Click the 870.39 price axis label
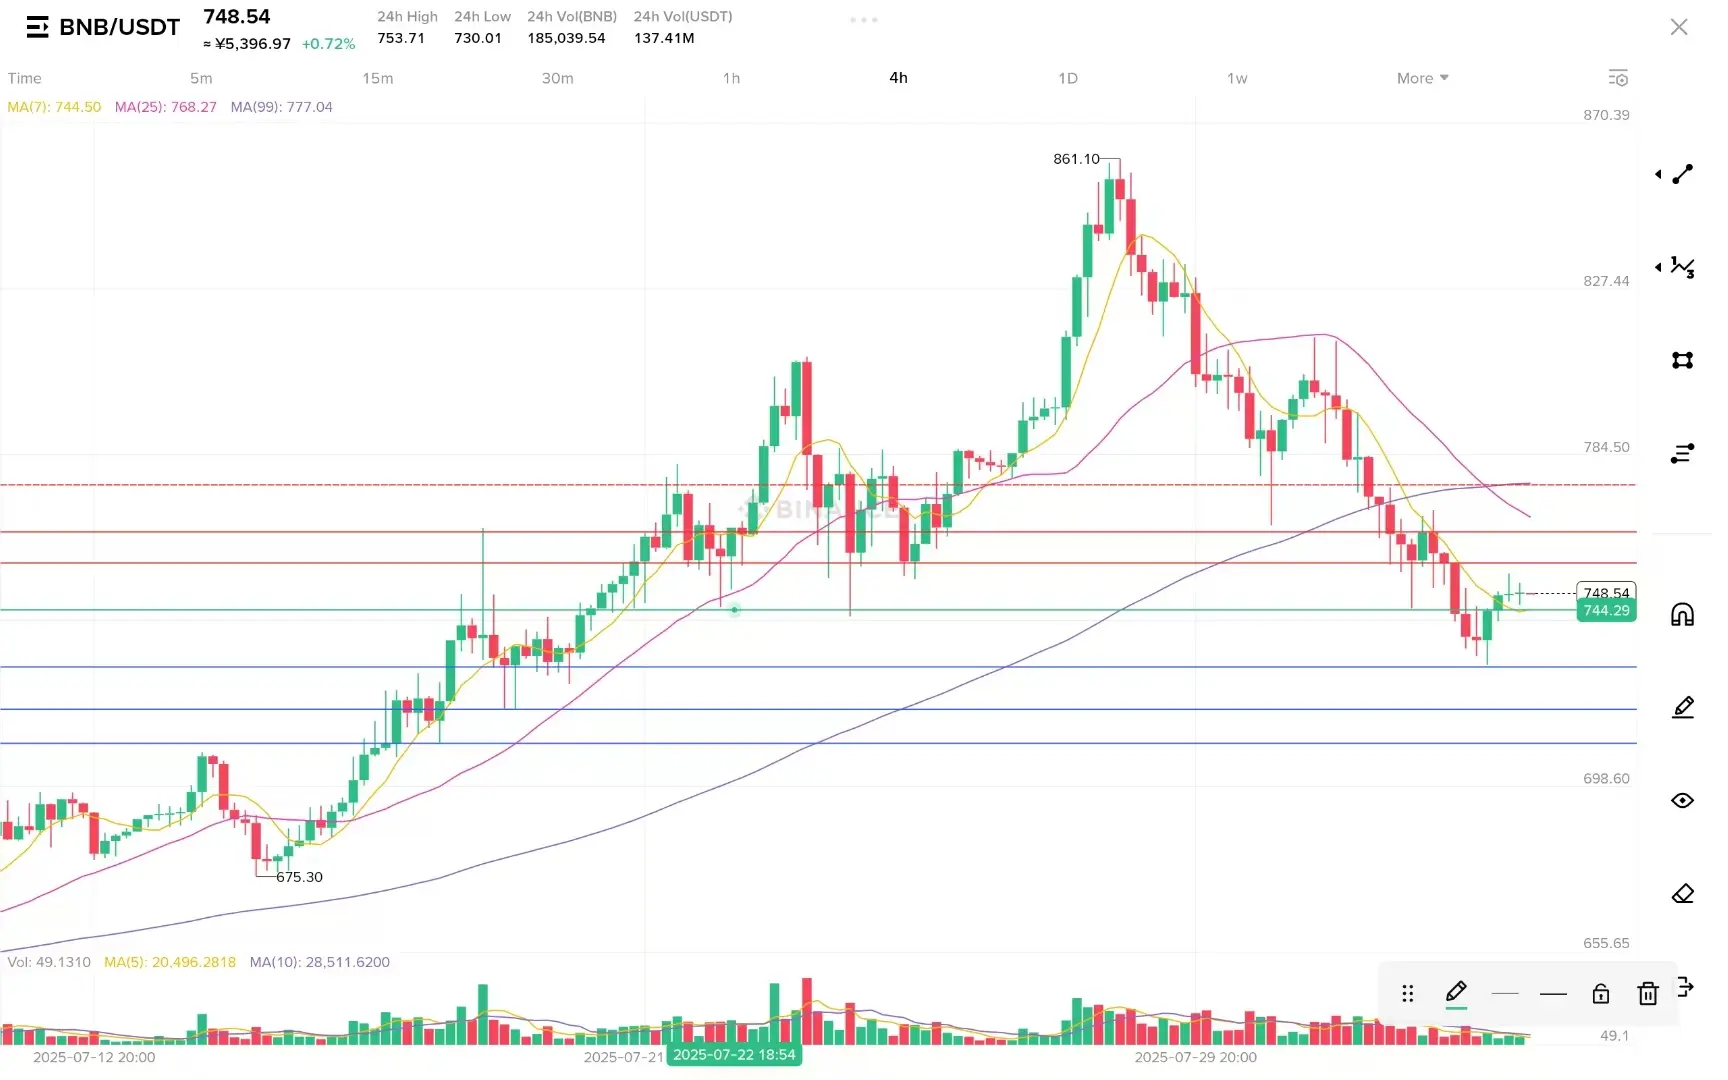1728x1080 pixels. click(1606, 115)
